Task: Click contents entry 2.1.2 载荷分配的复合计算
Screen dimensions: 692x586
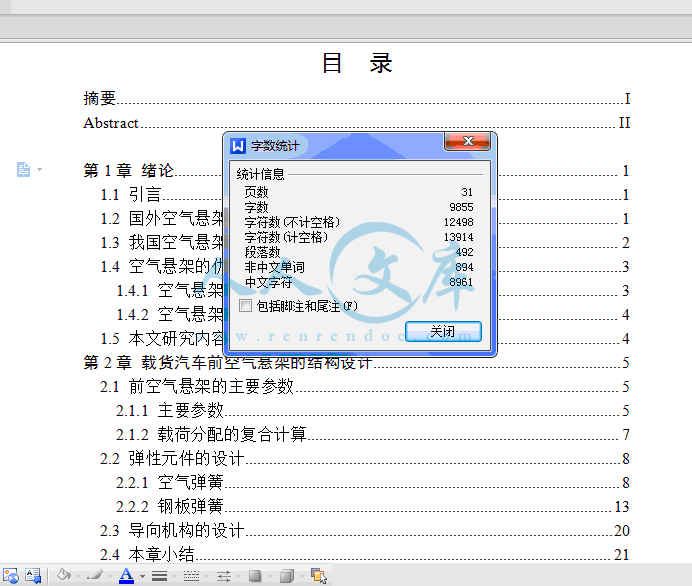Action: click(372, 434)
